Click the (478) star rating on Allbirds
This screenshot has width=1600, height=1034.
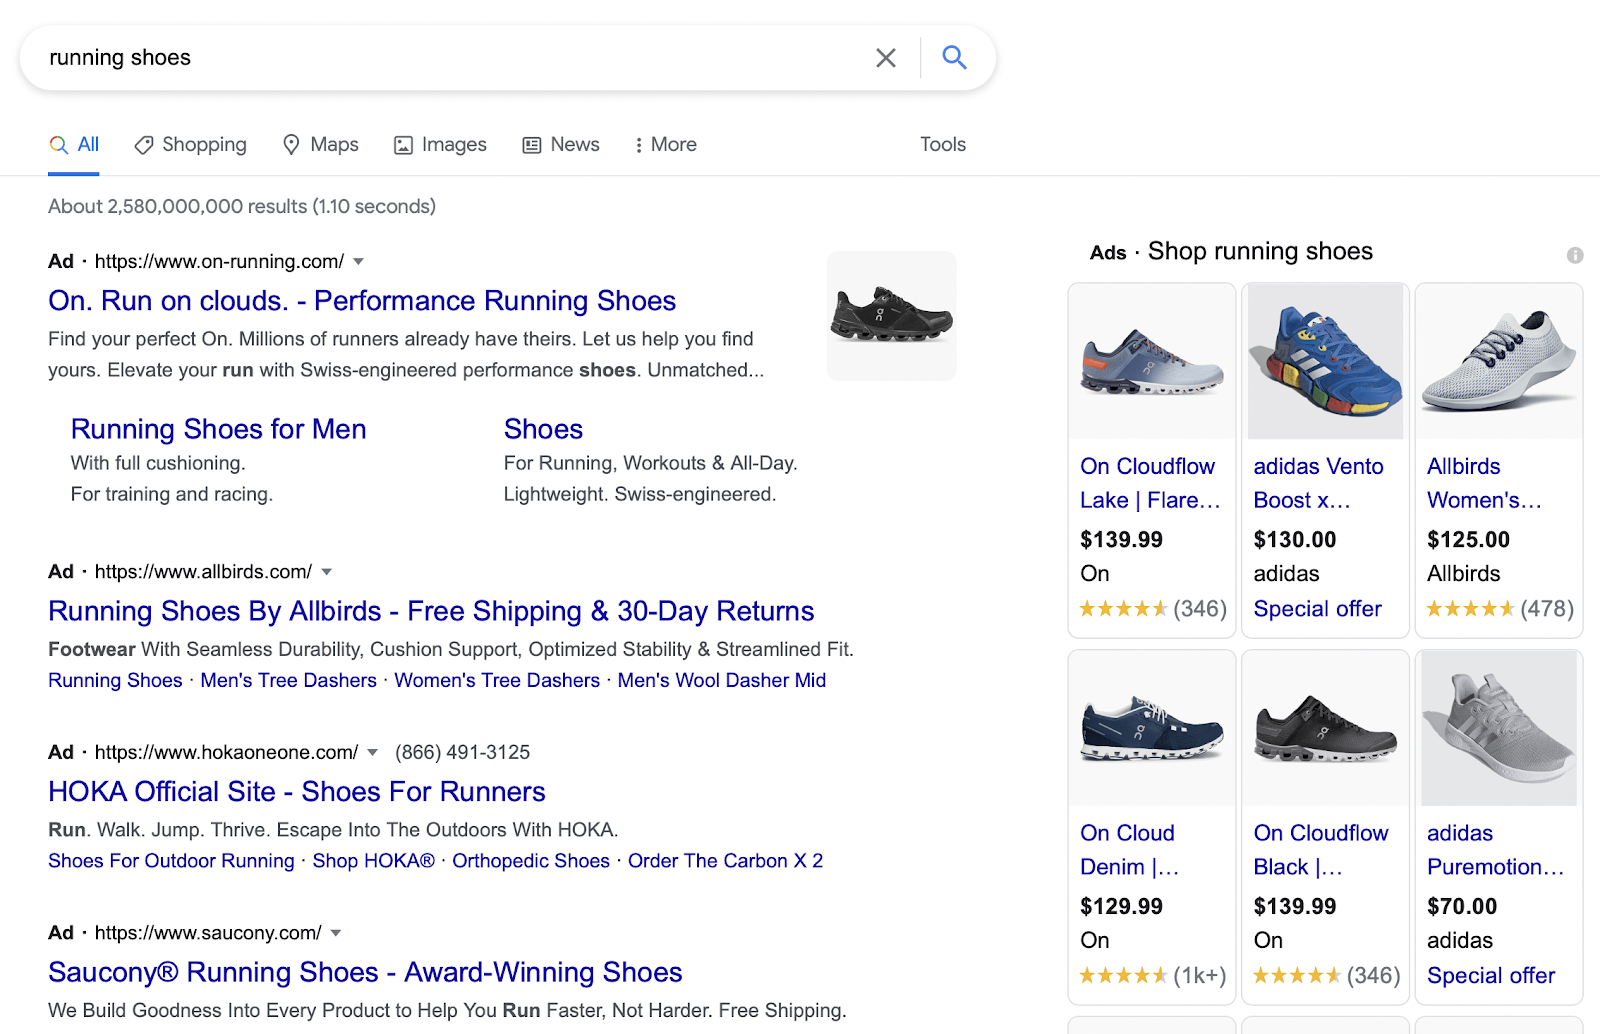tap(1500, 609)
